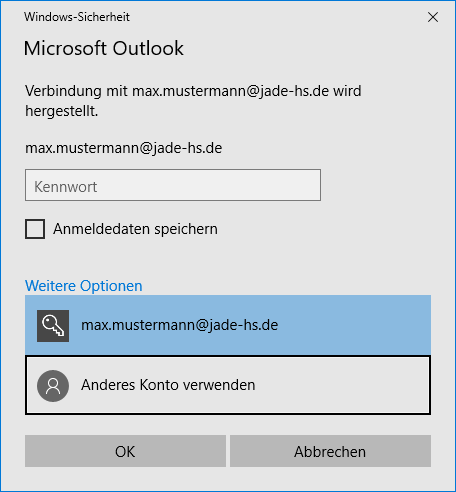Click the 'Kennwort' placeholder text

pyautogui.click(x=66, y=187)
